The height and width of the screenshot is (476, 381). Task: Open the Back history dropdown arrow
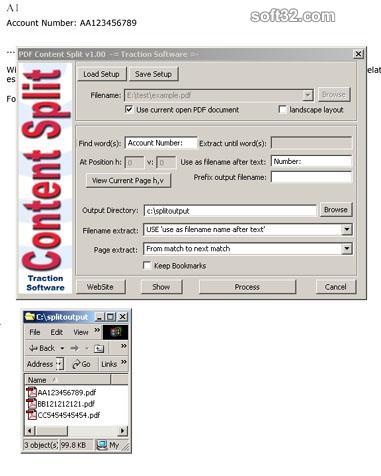point(62,348)
